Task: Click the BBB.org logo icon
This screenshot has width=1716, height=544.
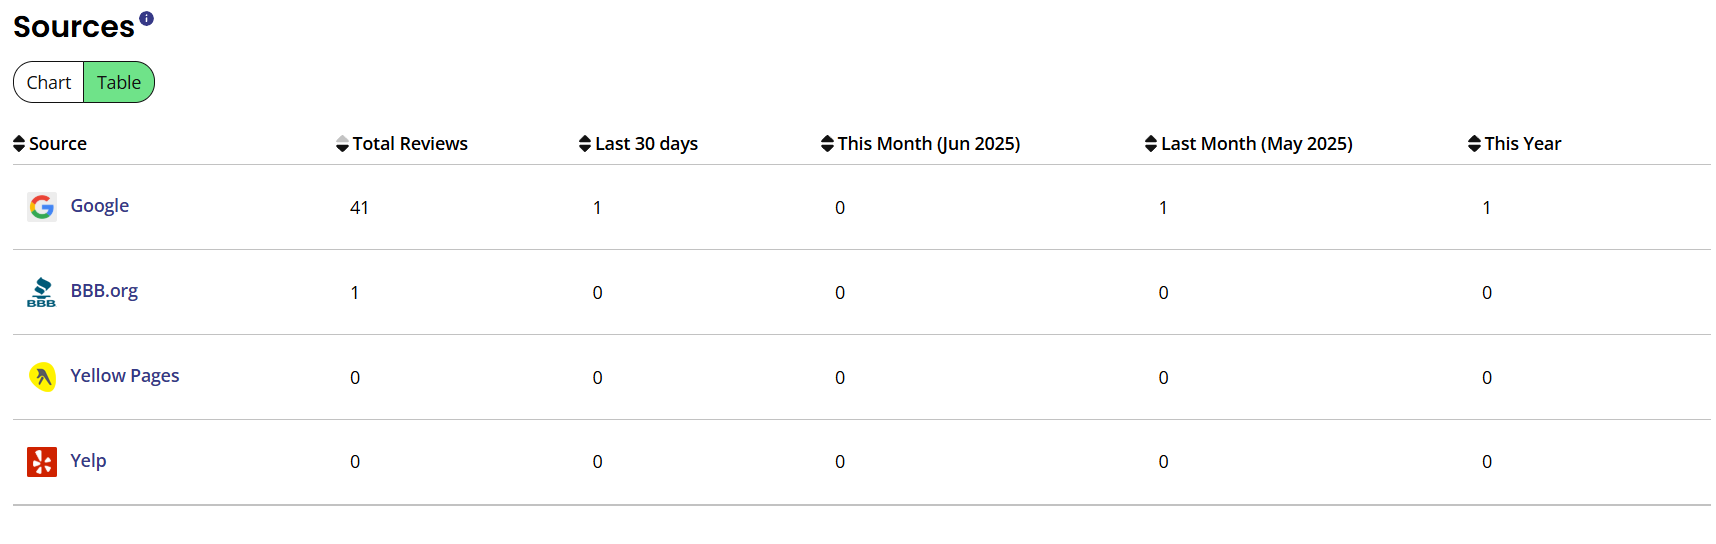Action: point(42,292)
